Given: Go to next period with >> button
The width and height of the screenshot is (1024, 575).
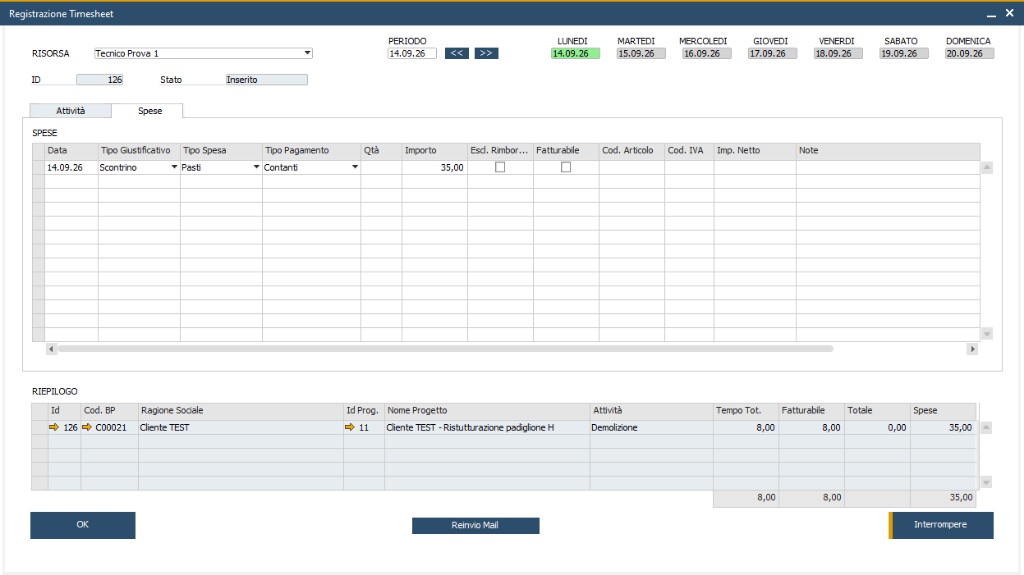Looking at the screenshot, I should pyautogui.click(x=486, y=54).
